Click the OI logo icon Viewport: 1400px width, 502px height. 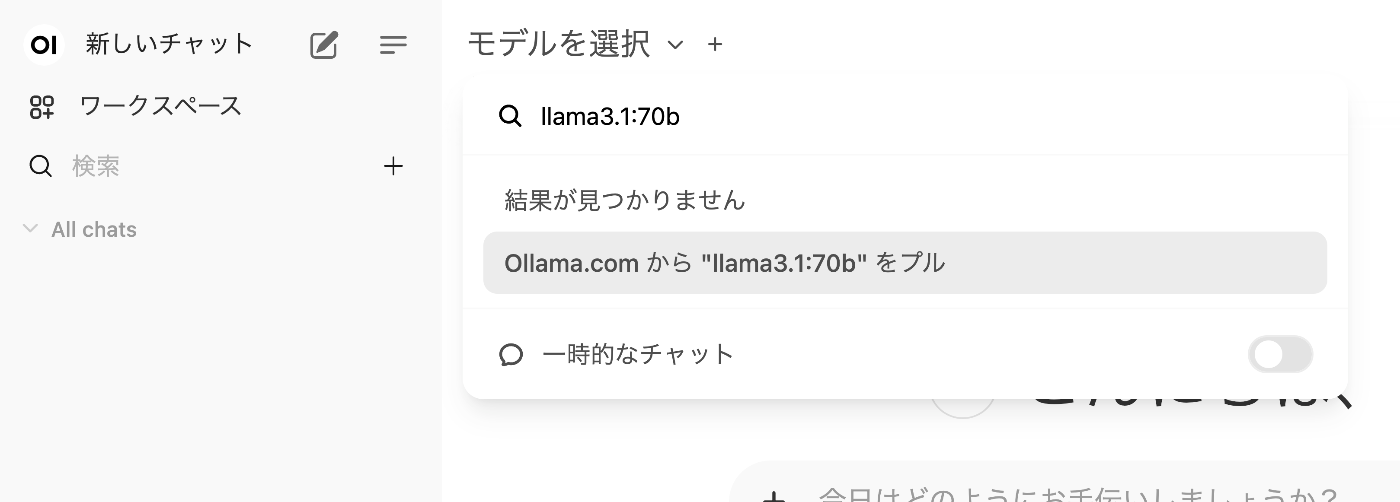(43, 45)
